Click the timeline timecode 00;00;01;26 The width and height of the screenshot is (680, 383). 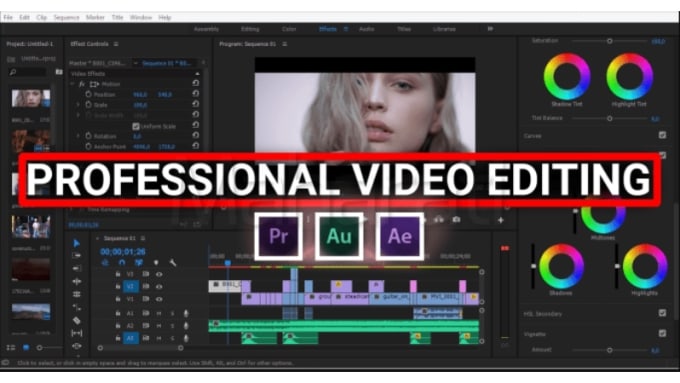tap(123, 252)
